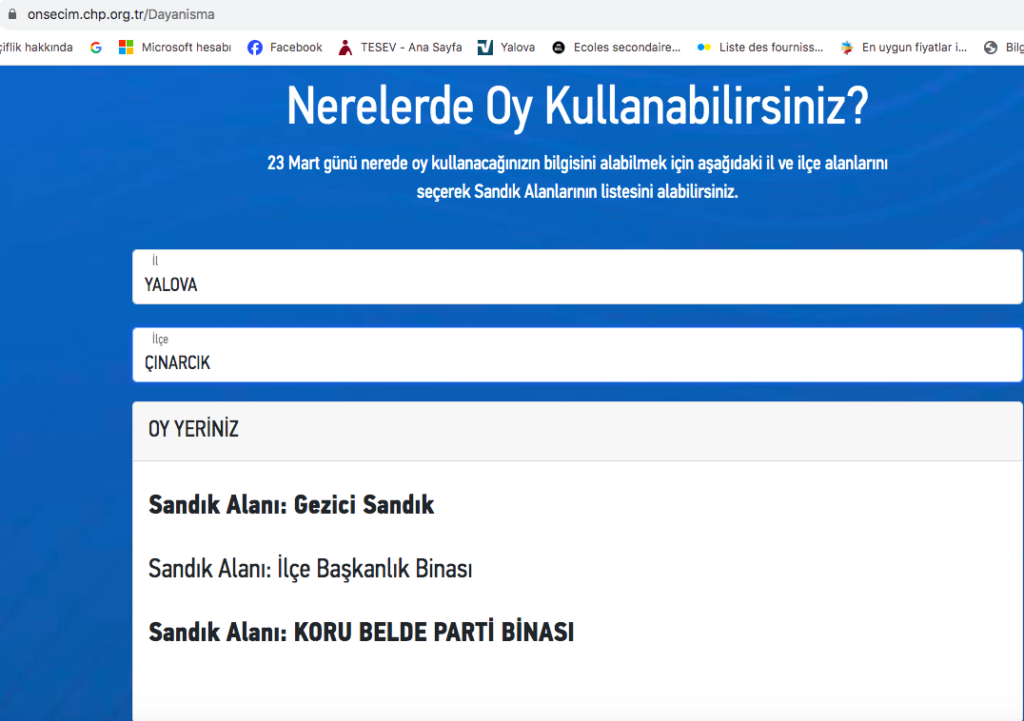
Task: Click the 'Nerelerde Oy Kullanabilirsiniz?' heading
Action: pos(578,106)
